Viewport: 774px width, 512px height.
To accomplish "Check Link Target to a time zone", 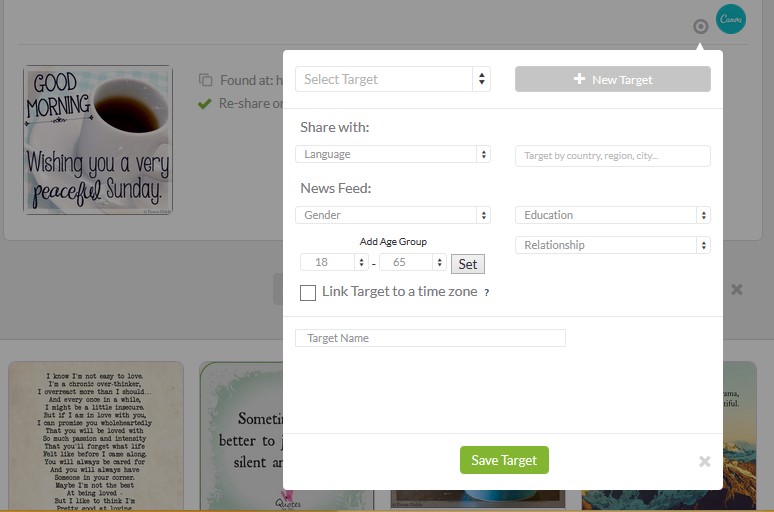I will (308, 292).
